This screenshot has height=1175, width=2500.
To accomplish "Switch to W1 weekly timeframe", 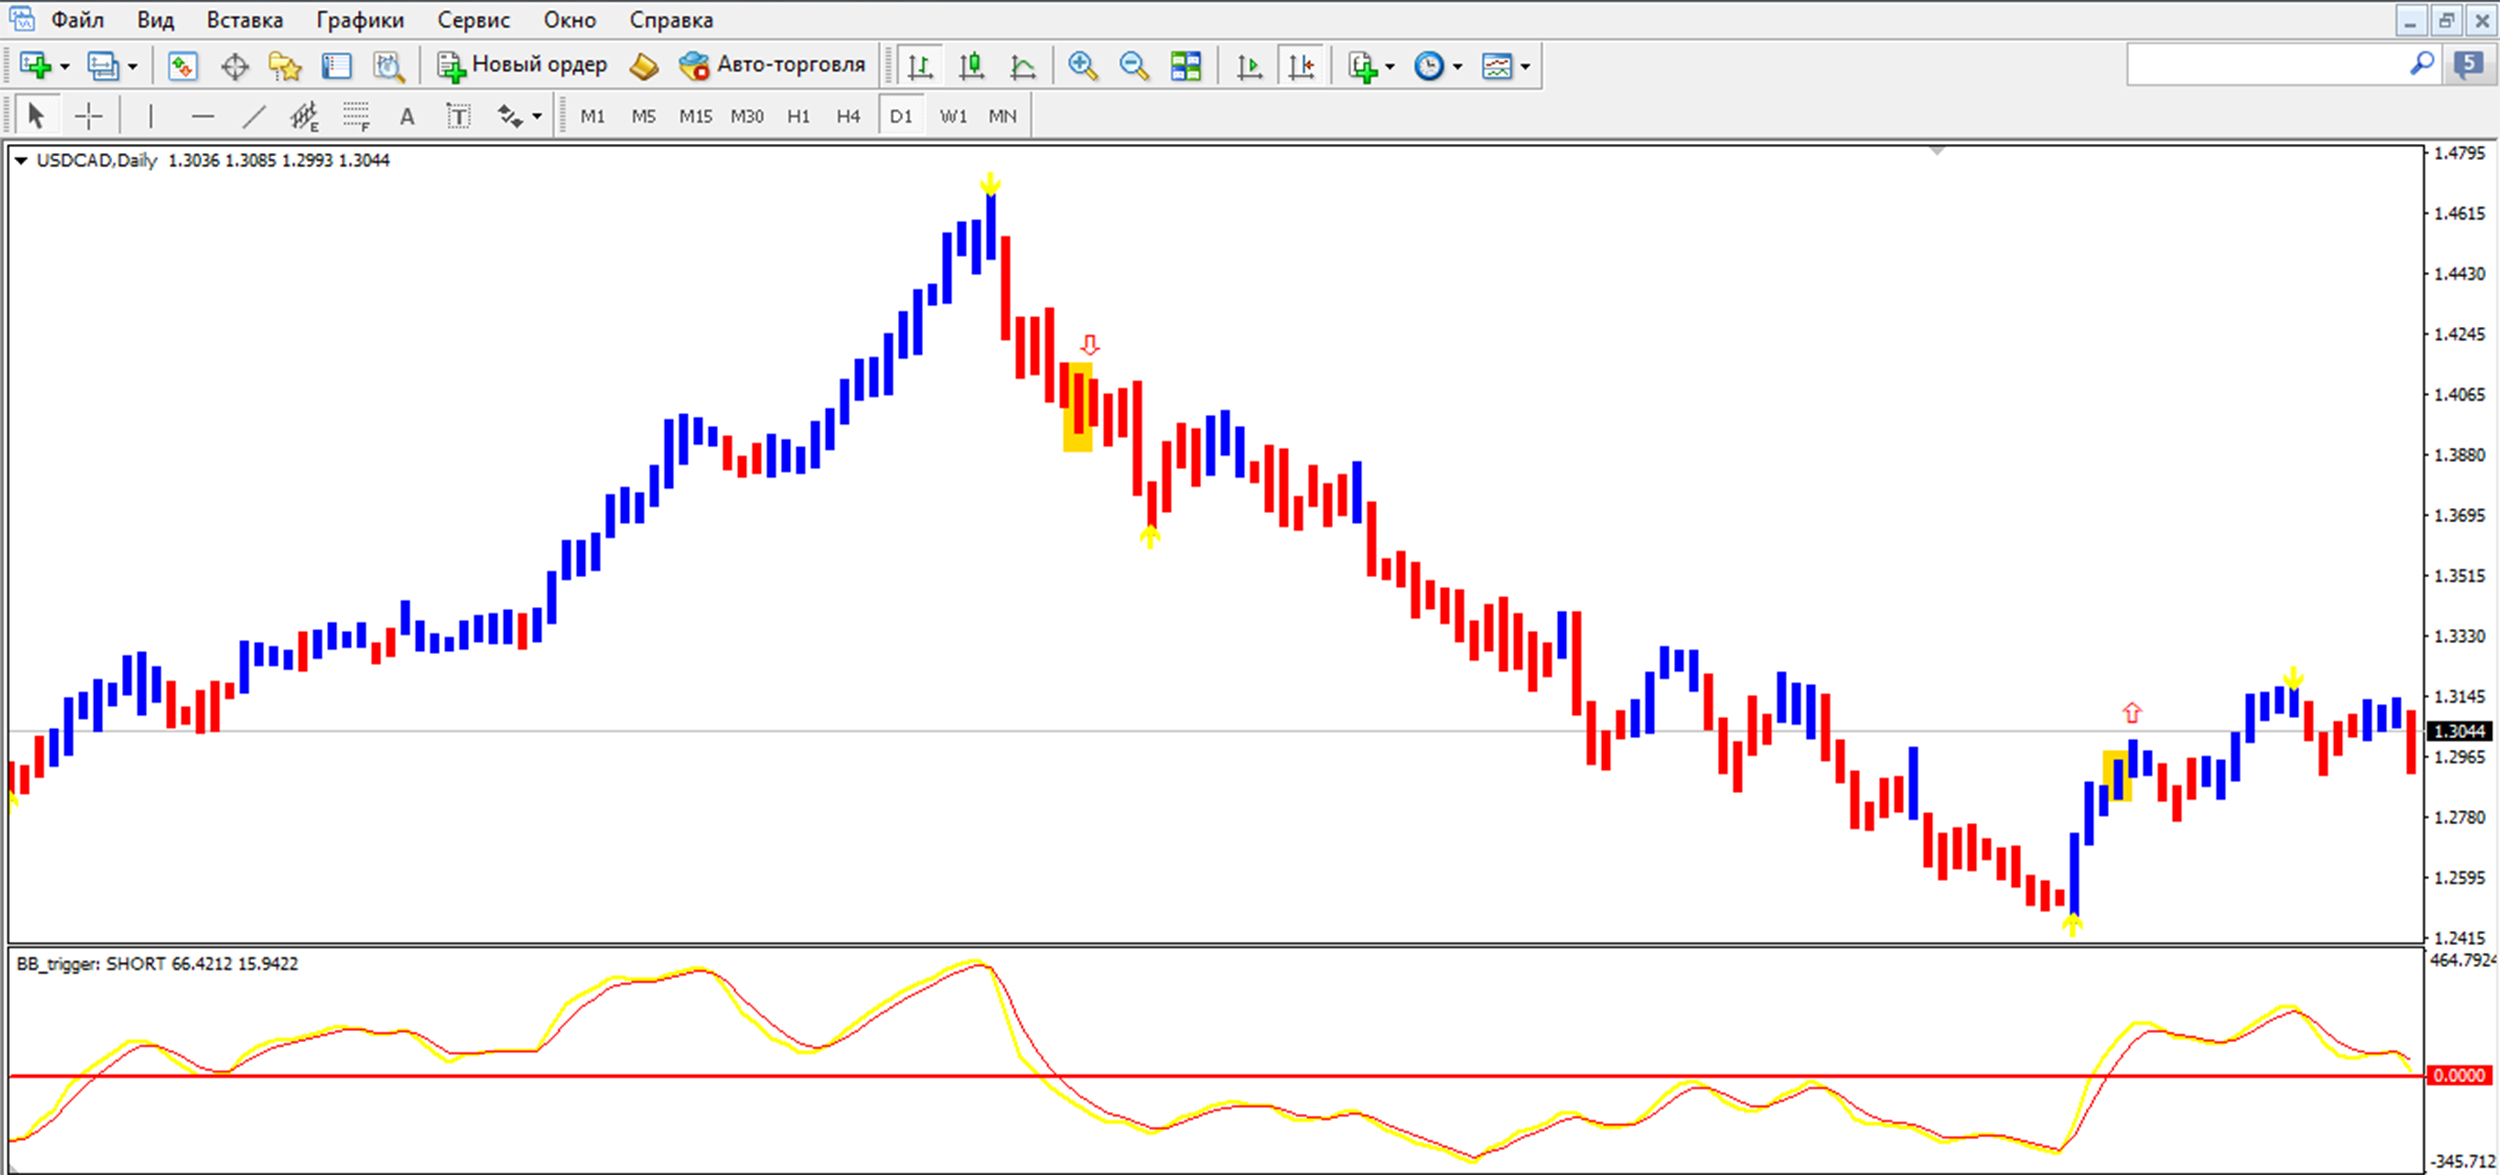I will [953, 117].
